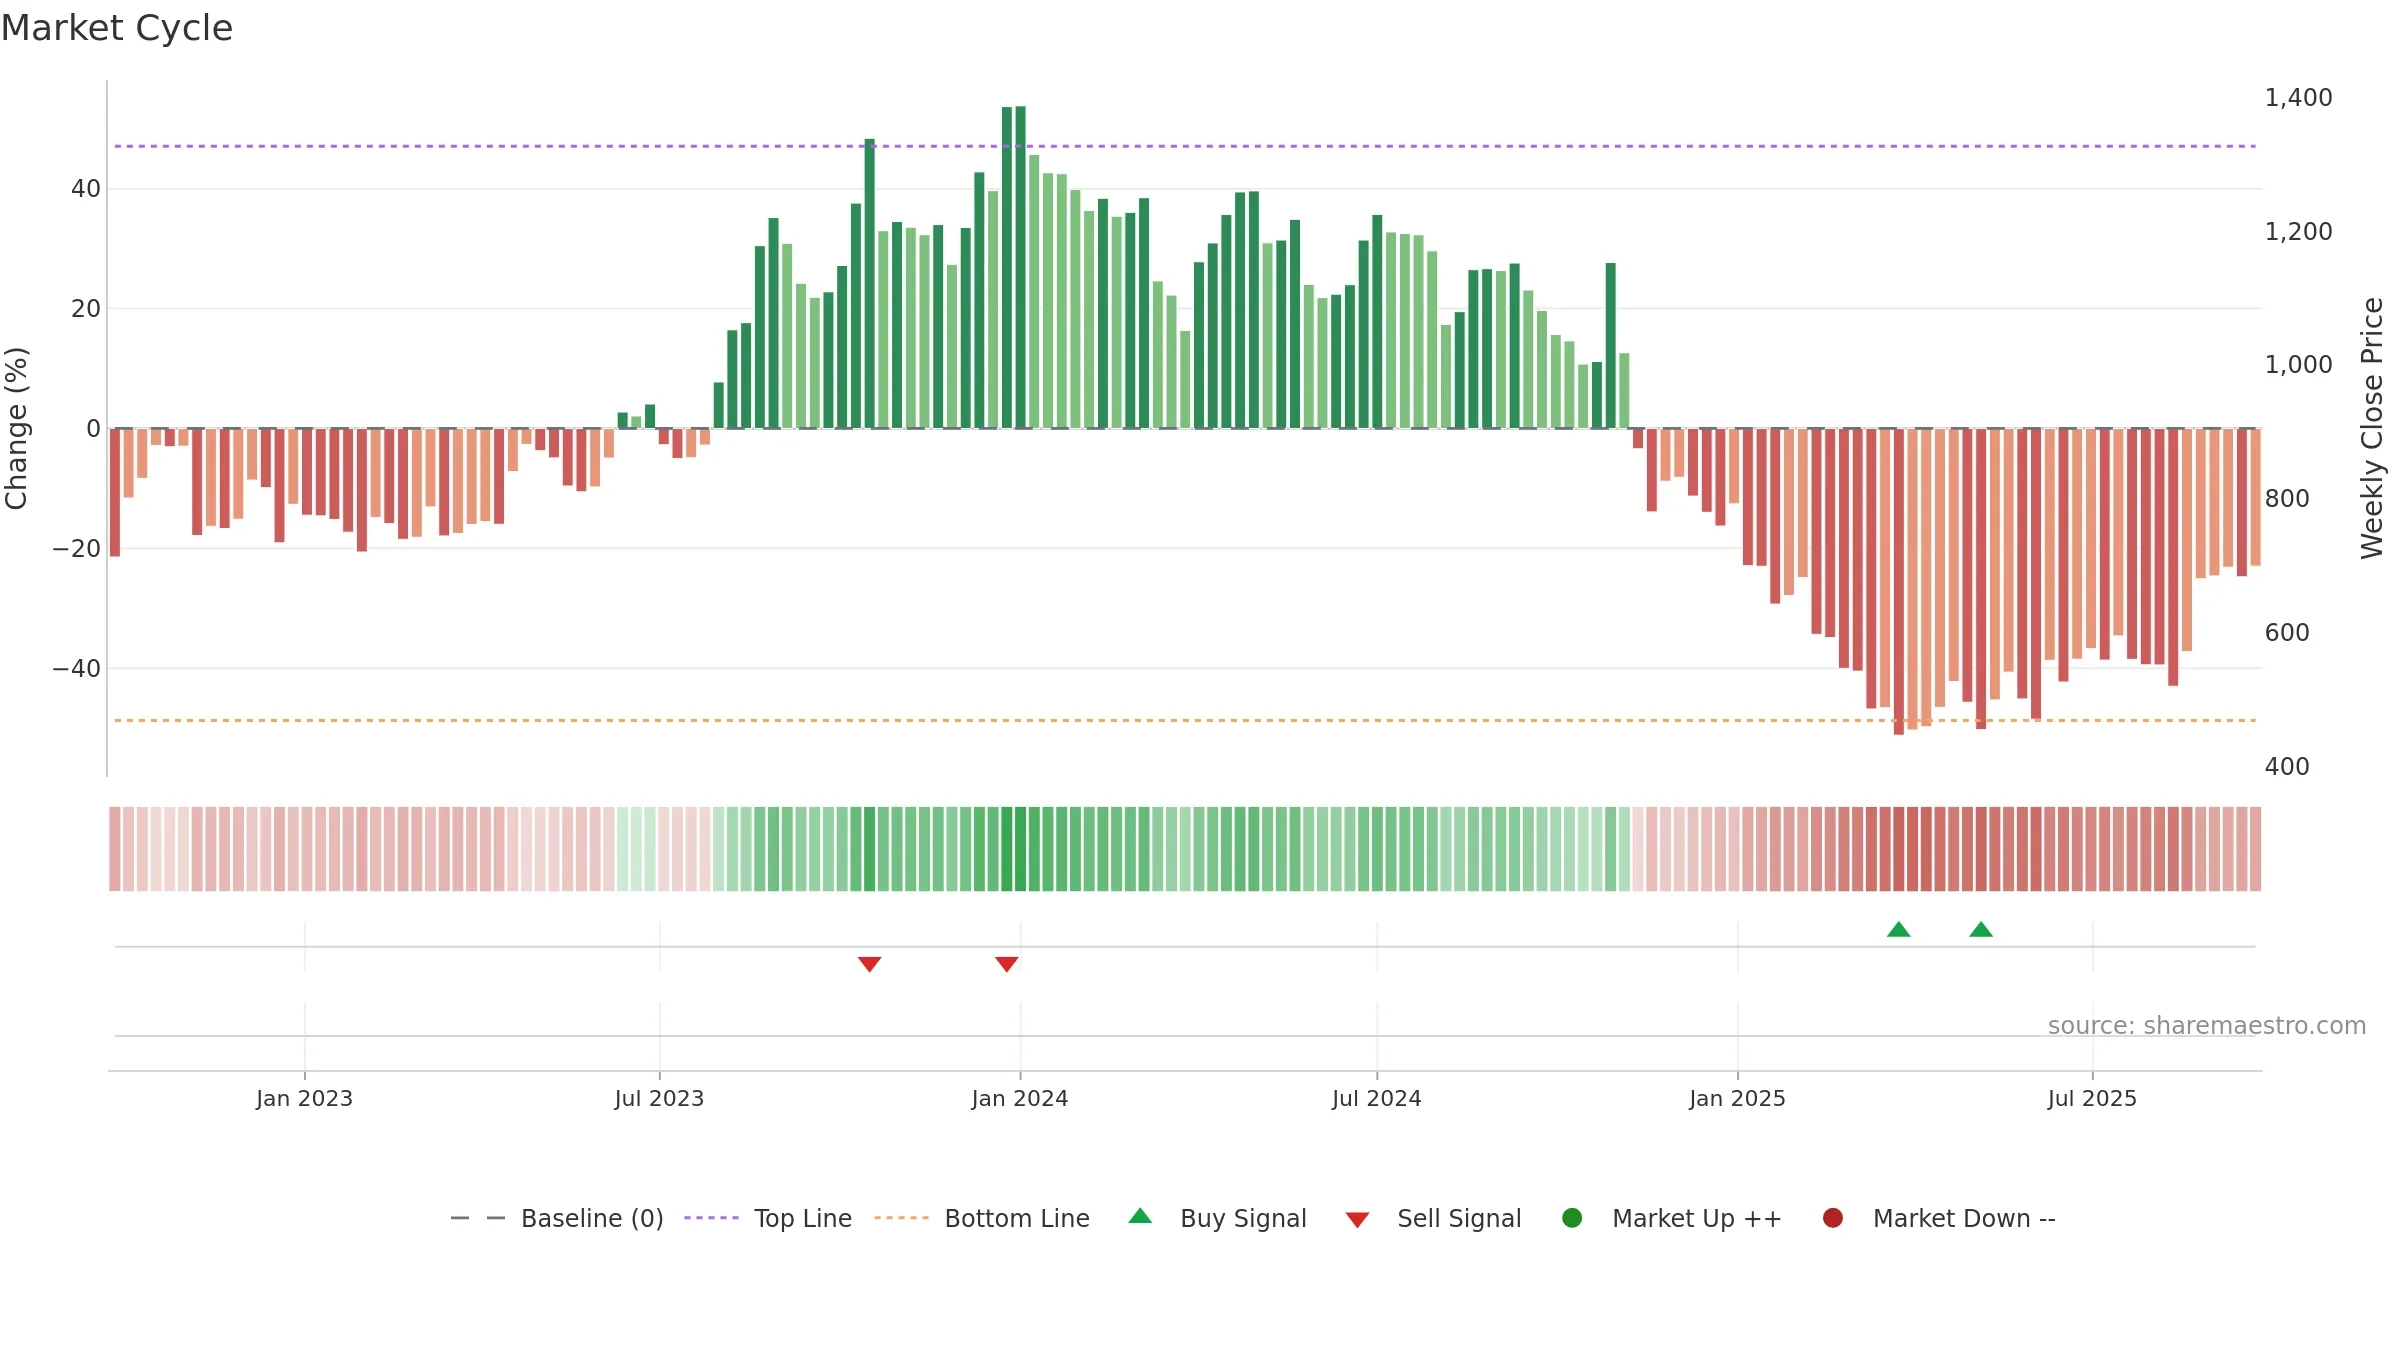
Task: Click the Market Cycle chart title
Action: click(x=117, y=28)
